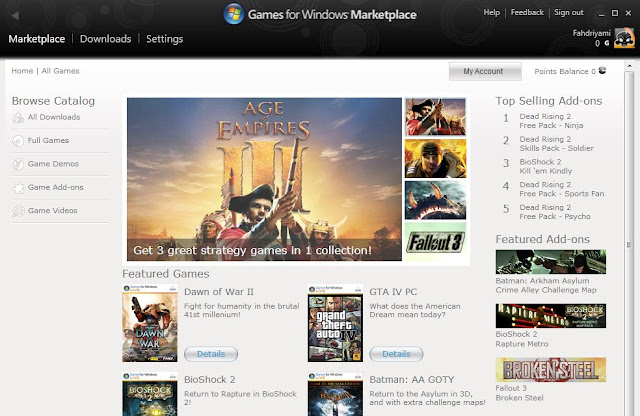Click the scroll-up arrow of page scrollbar

tap(629, 65)
